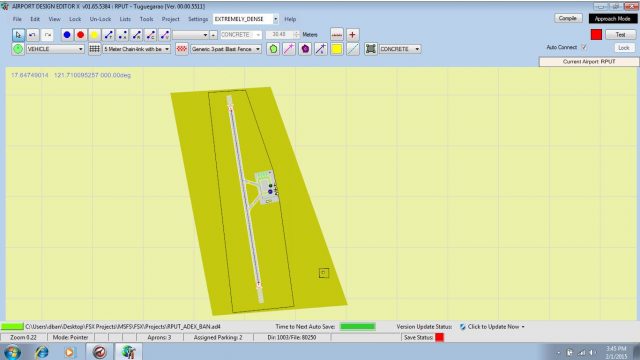Click the red ruler measure icon
The height and width of the screenshot is (360, 640).
pos(337,35)
